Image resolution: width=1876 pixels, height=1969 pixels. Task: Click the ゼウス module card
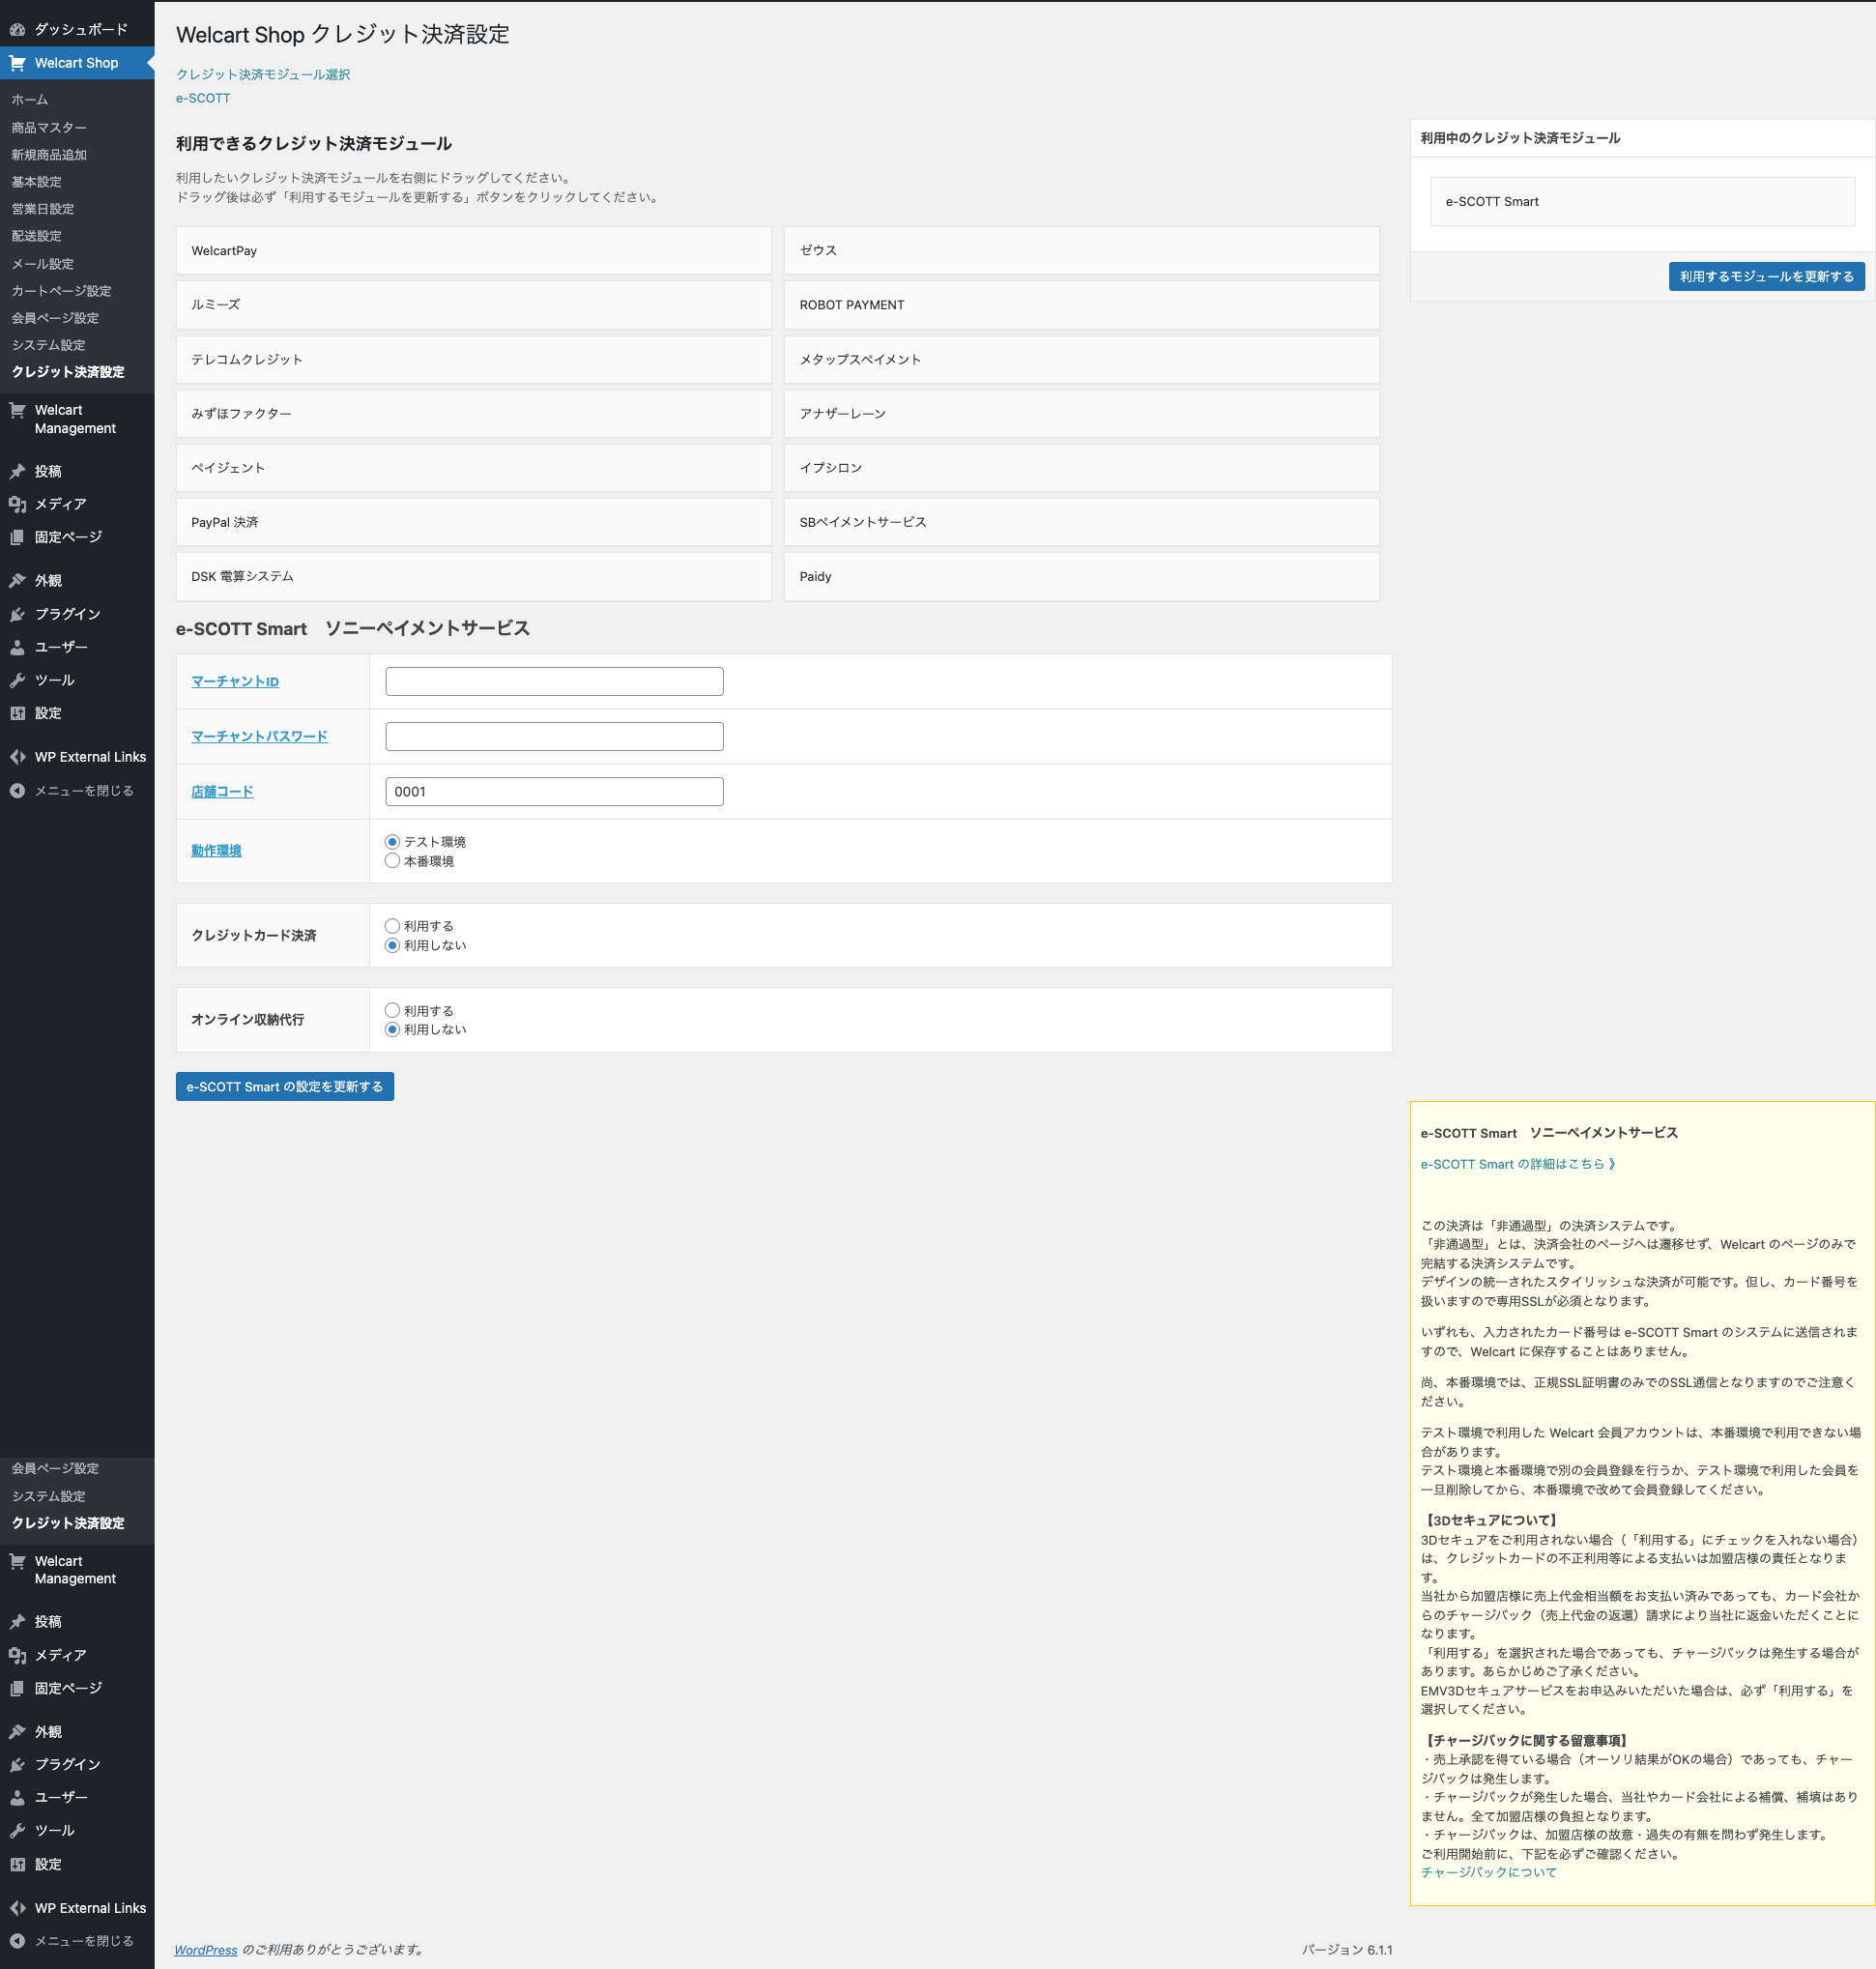point(1082,251)
